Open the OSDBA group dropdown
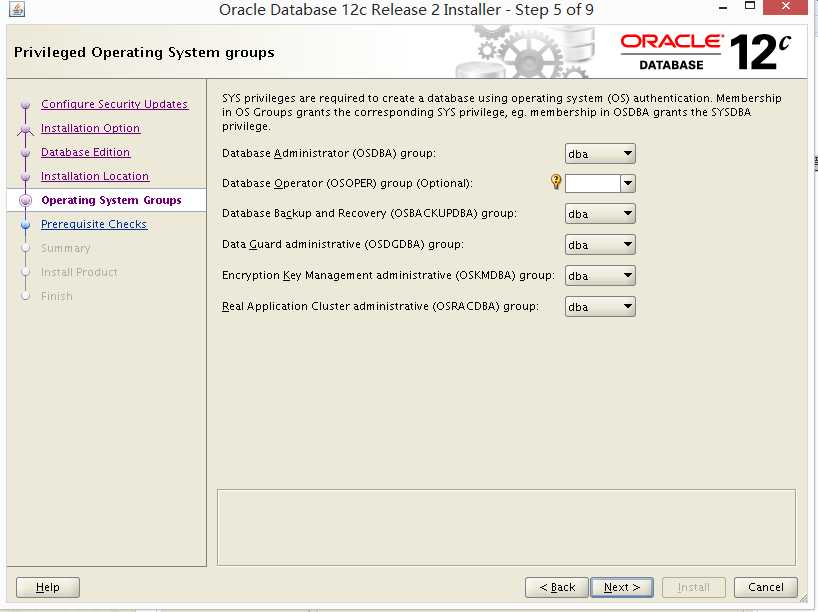818x612 pixels. (600, 154)
